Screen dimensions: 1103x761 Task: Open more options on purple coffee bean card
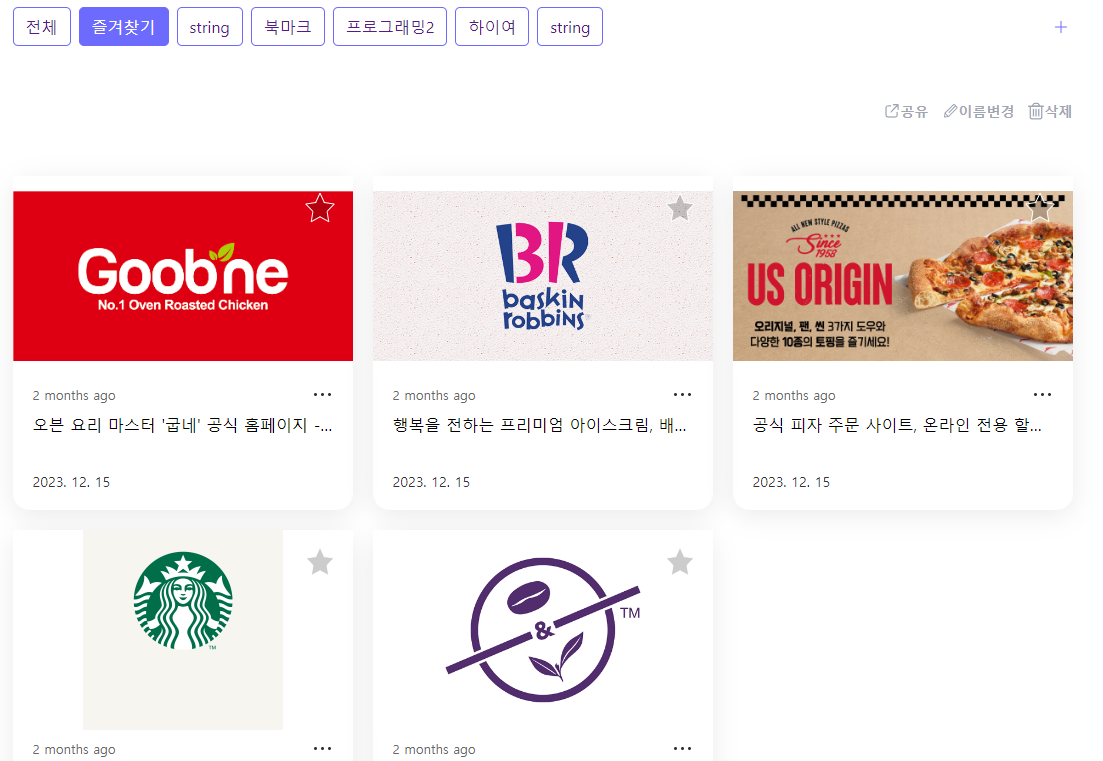(682, 748)
